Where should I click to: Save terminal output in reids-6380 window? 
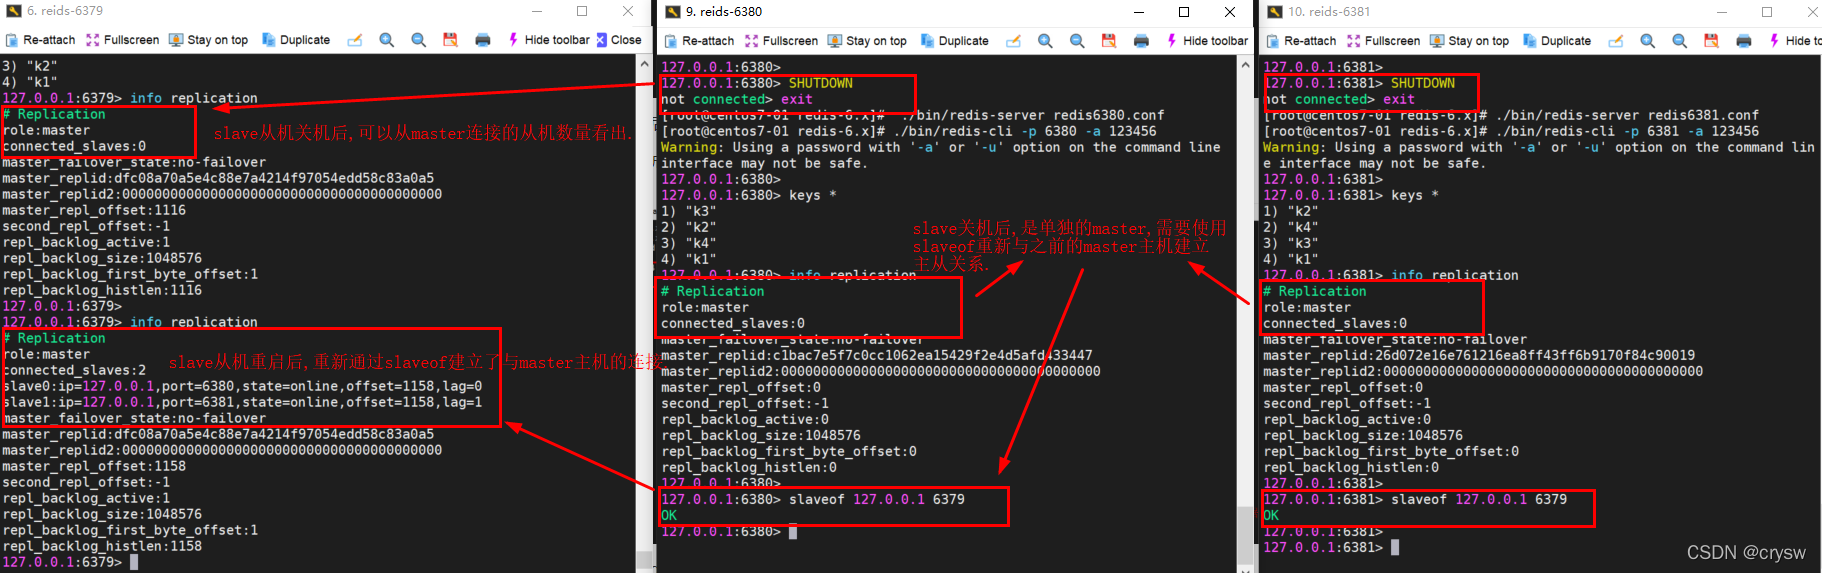tap(1109, 41)
